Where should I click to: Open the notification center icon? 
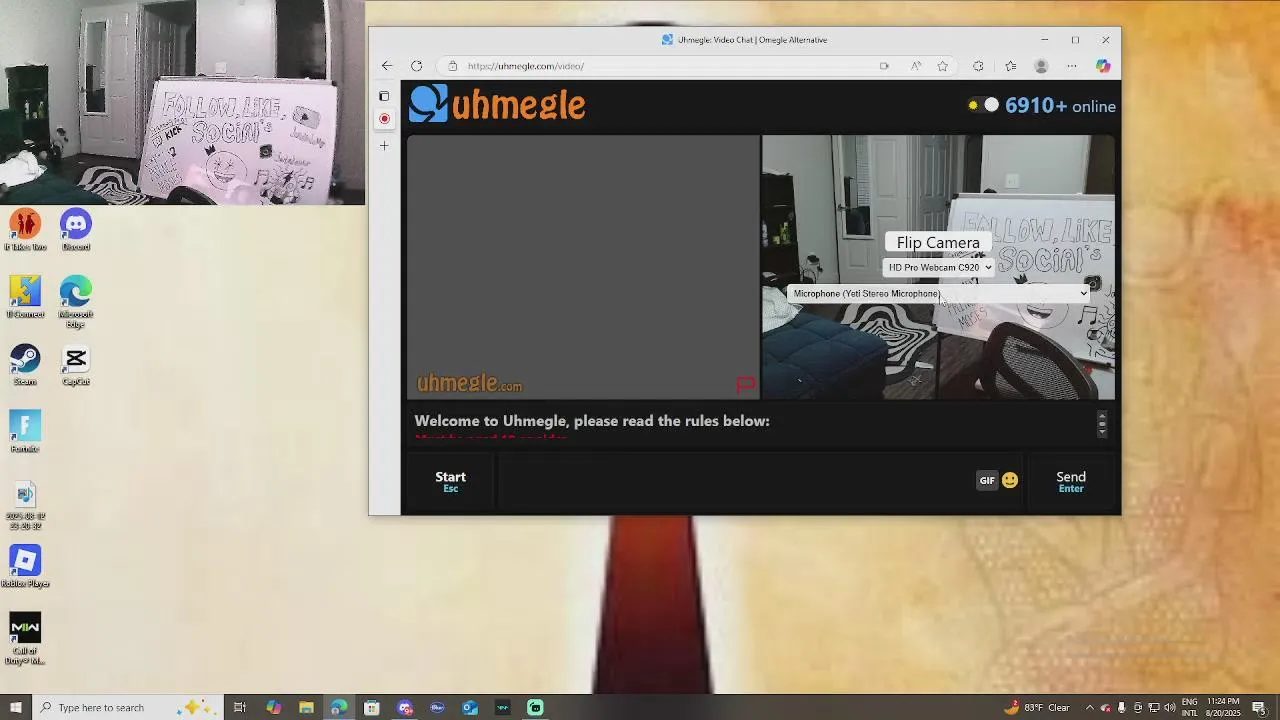point(1260,707)
